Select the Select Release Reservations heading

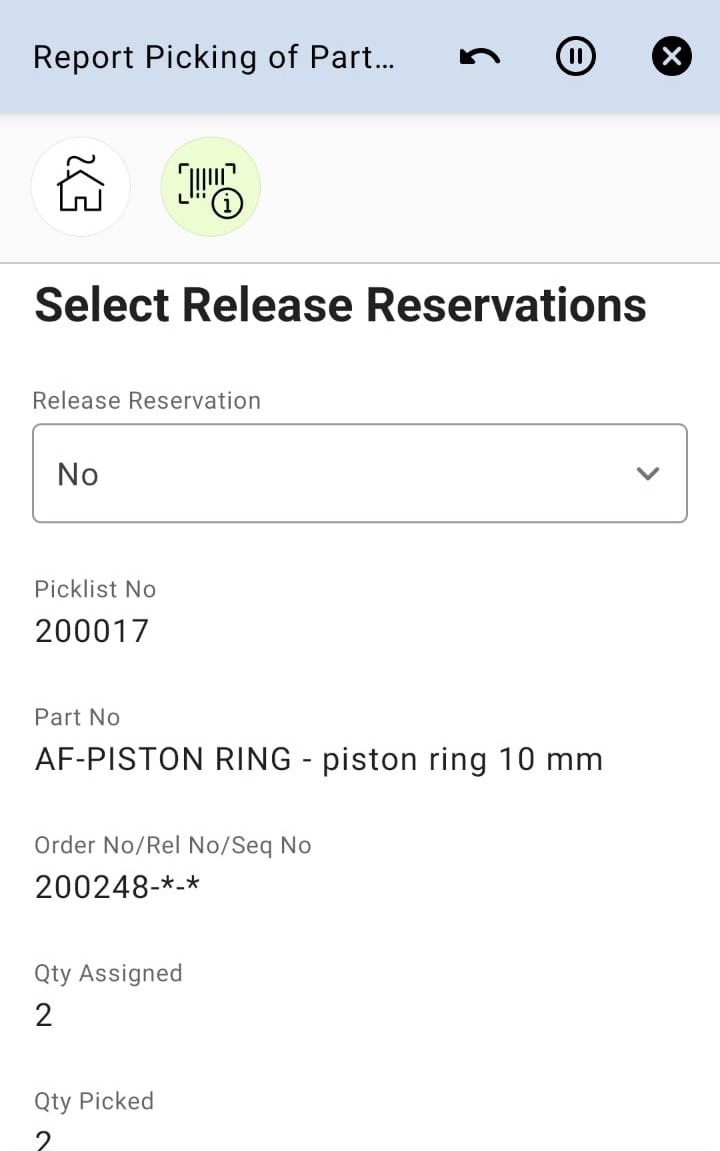pyautogui.click(x=340, y=305)
